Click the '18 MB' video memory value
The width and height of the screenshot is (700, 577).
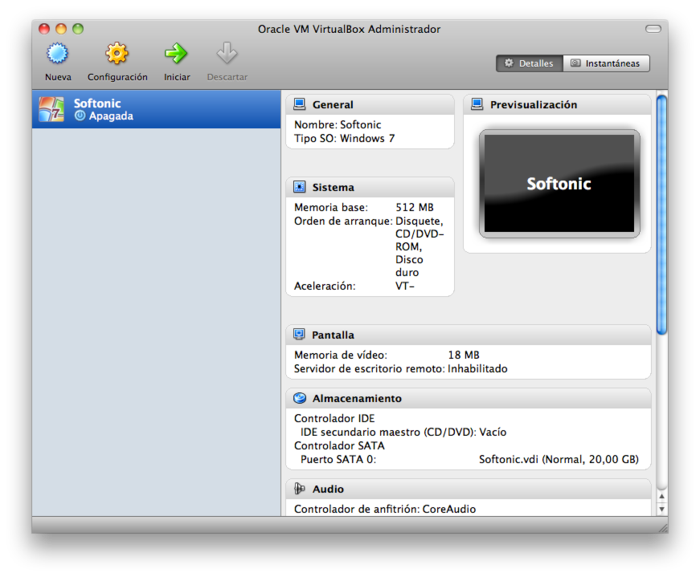pos(463,355)
